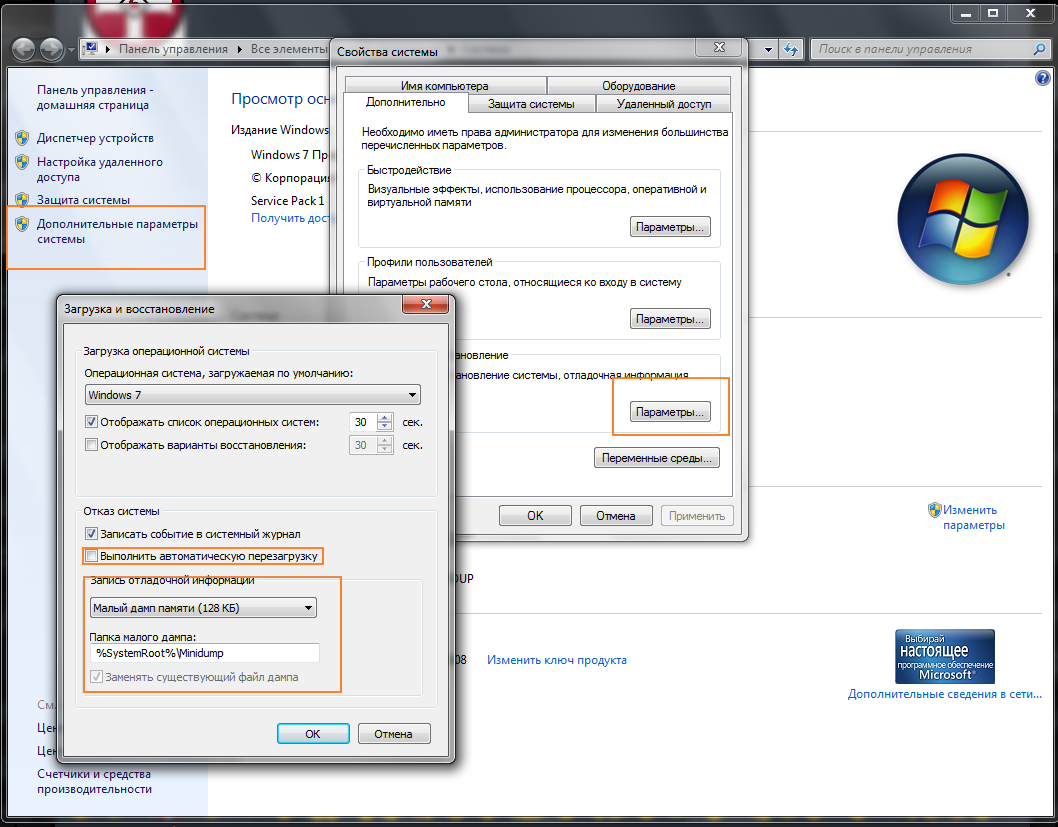
Task: Click shield icon next to Изменить параметры
Action: click(935, 509)
